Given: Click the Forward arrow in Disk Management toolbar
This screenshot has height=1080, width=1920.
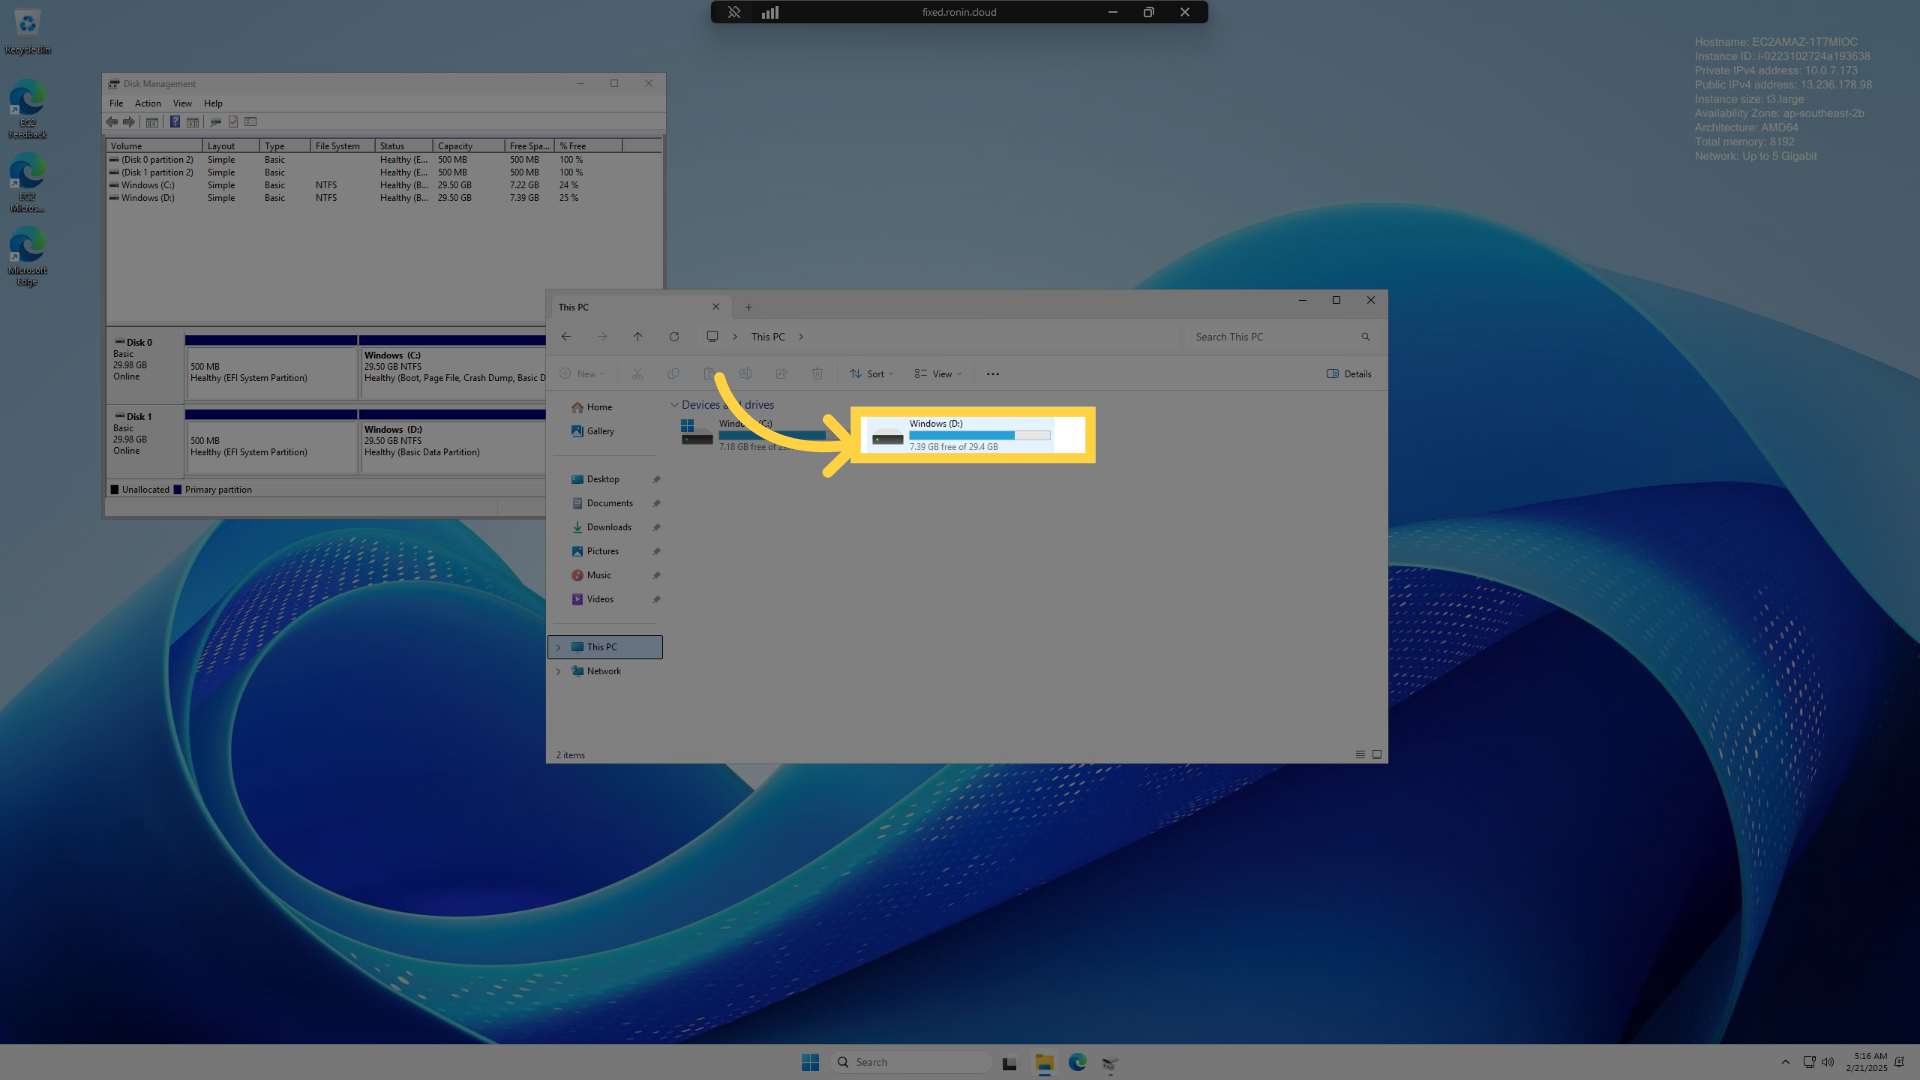Looking at the screenshot, I should (x=129, y=122).
